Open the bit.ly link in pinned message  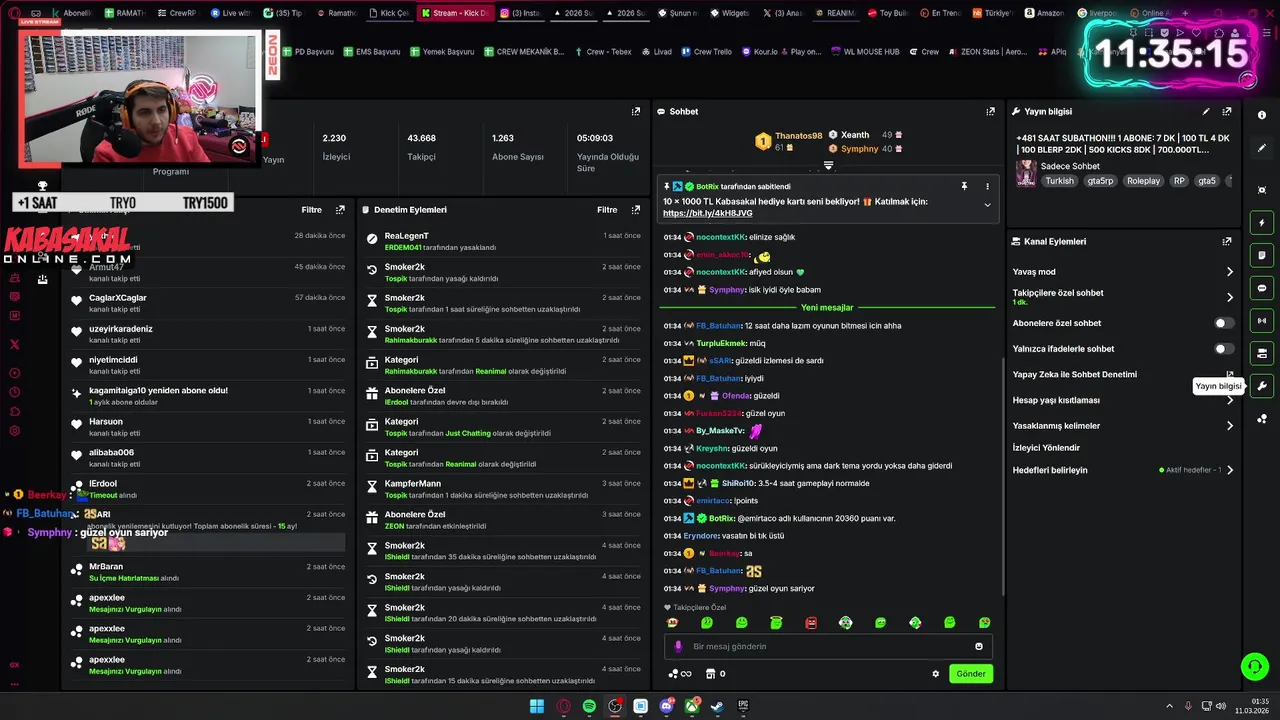[707, 213]
